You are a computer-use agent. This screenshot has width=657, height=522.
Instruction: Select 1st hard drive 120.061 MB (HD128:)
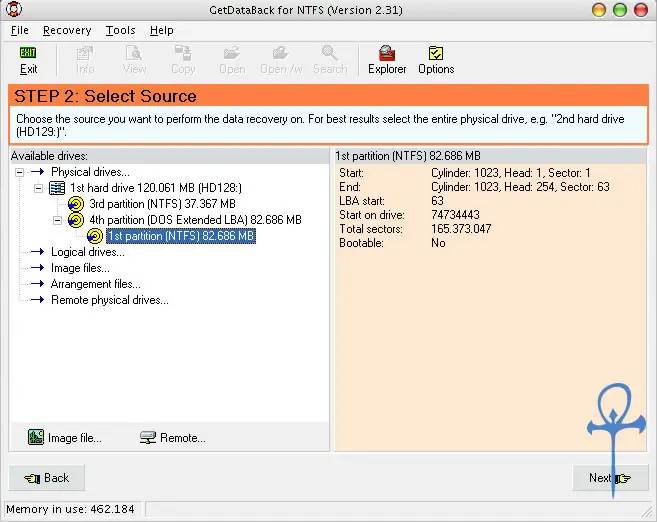[x=156, y=188]
